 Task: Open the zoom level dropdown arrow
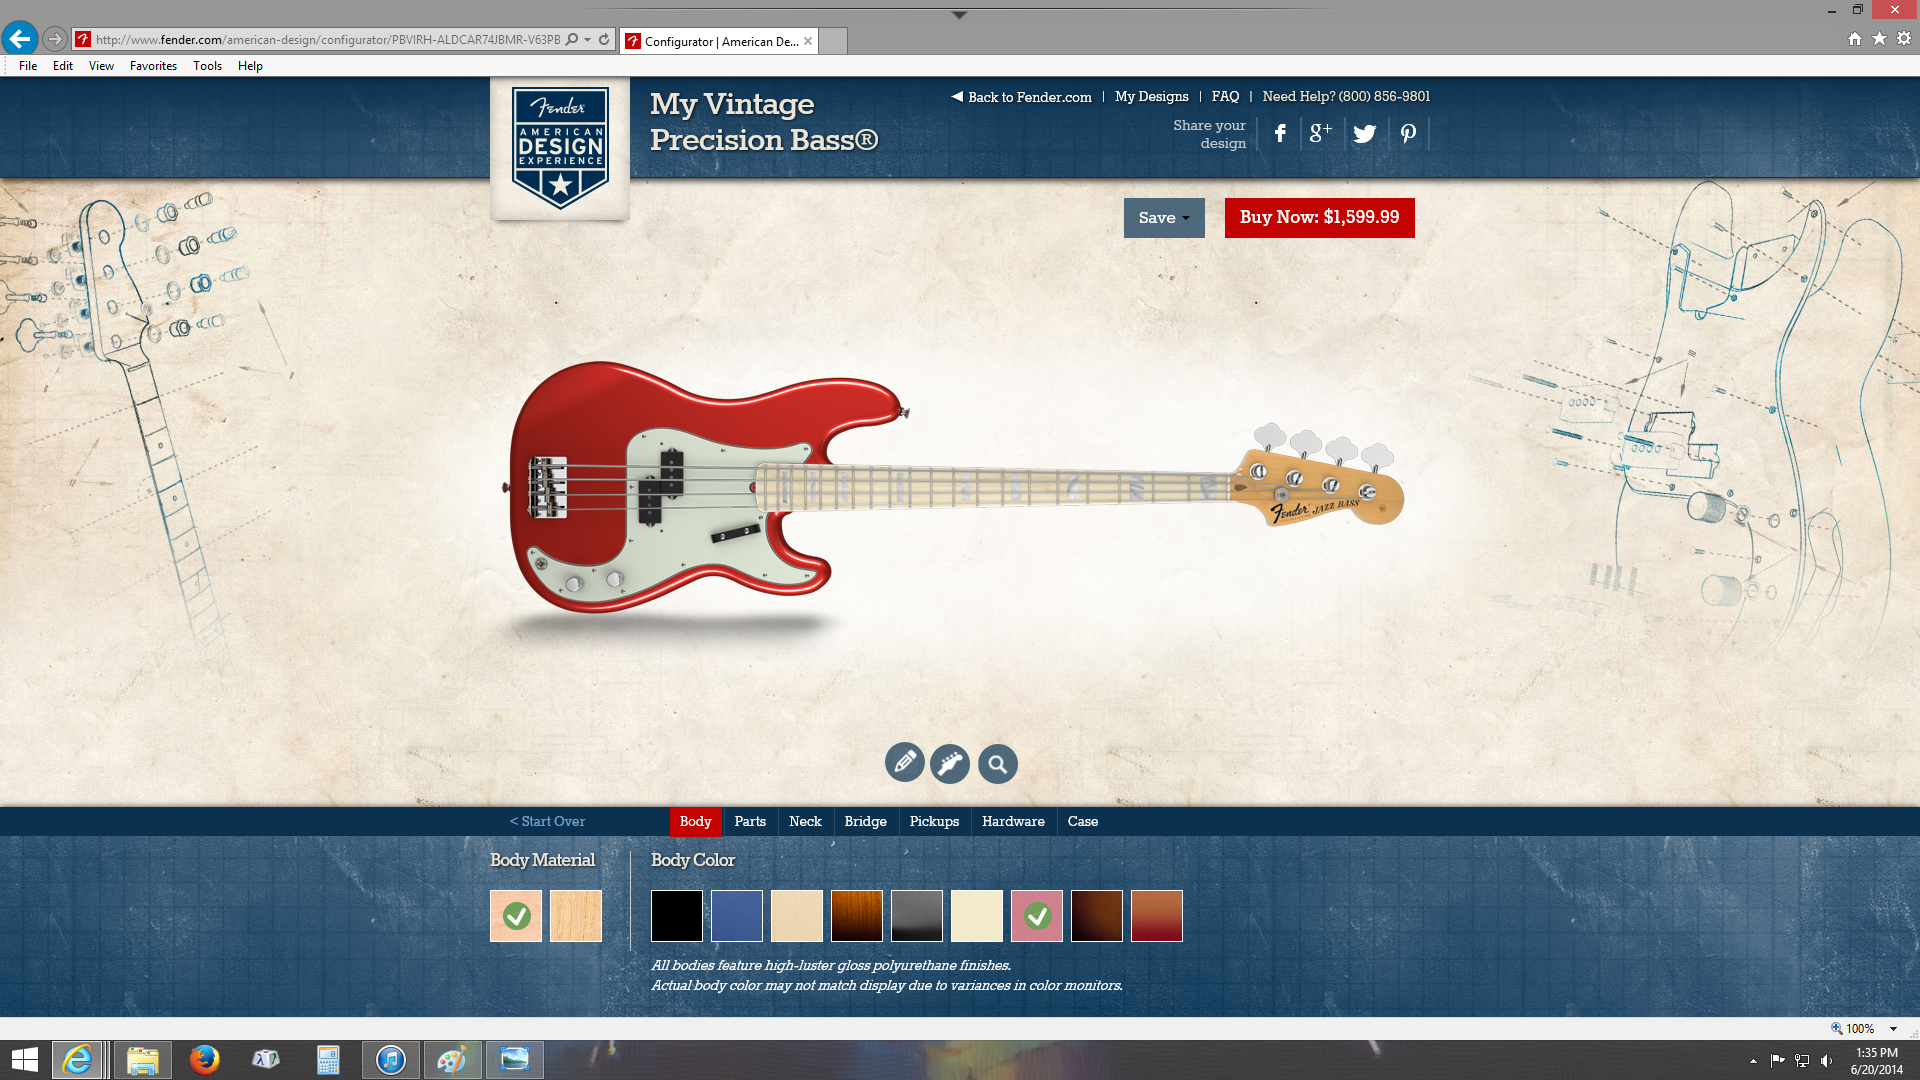(x=1893, y=1029)
